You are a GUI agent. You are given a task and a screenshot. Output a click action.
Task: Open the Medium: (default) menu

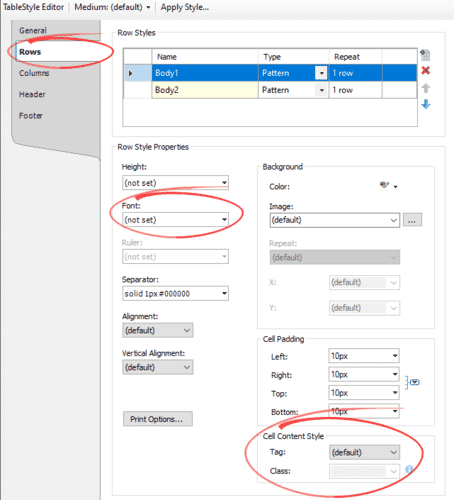112,7
